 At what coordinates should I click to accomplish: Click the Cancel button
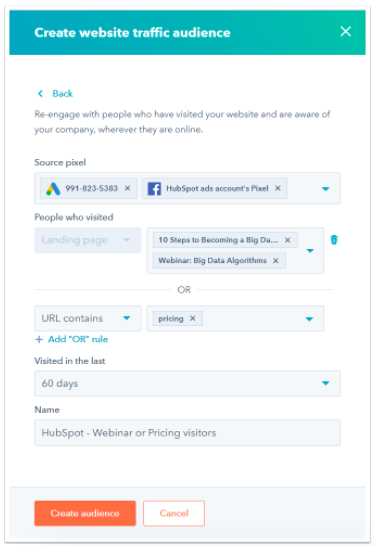[174, 513]
